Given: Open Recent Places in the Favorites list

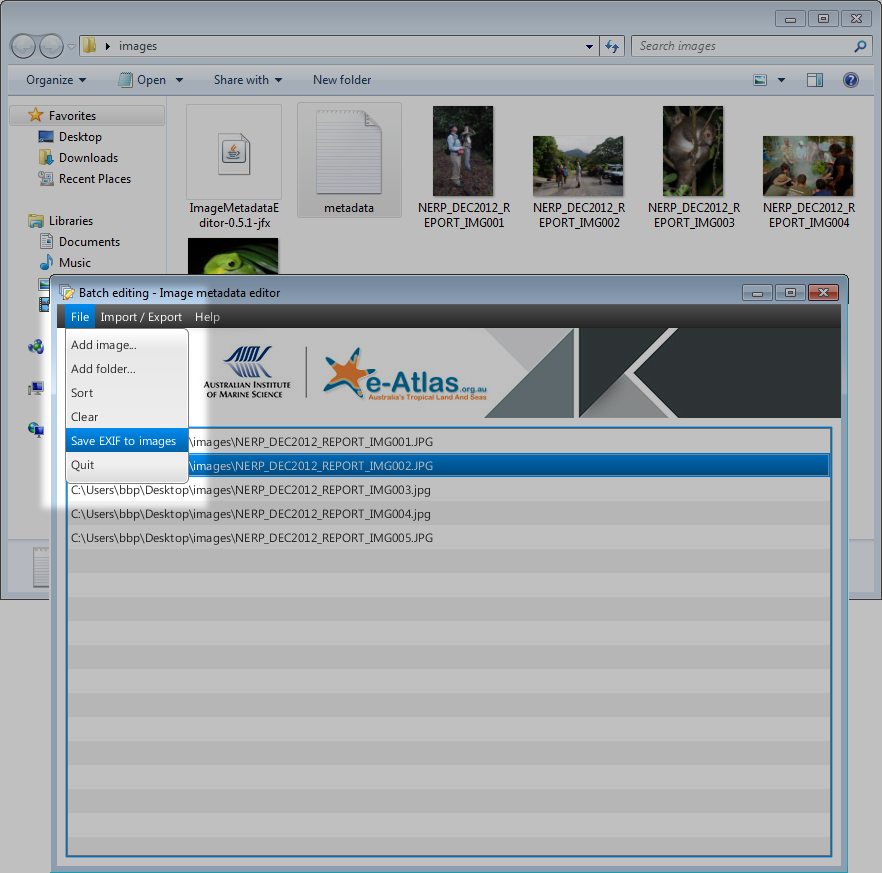Looking at the screenshot, I should (x=94, y=179).
